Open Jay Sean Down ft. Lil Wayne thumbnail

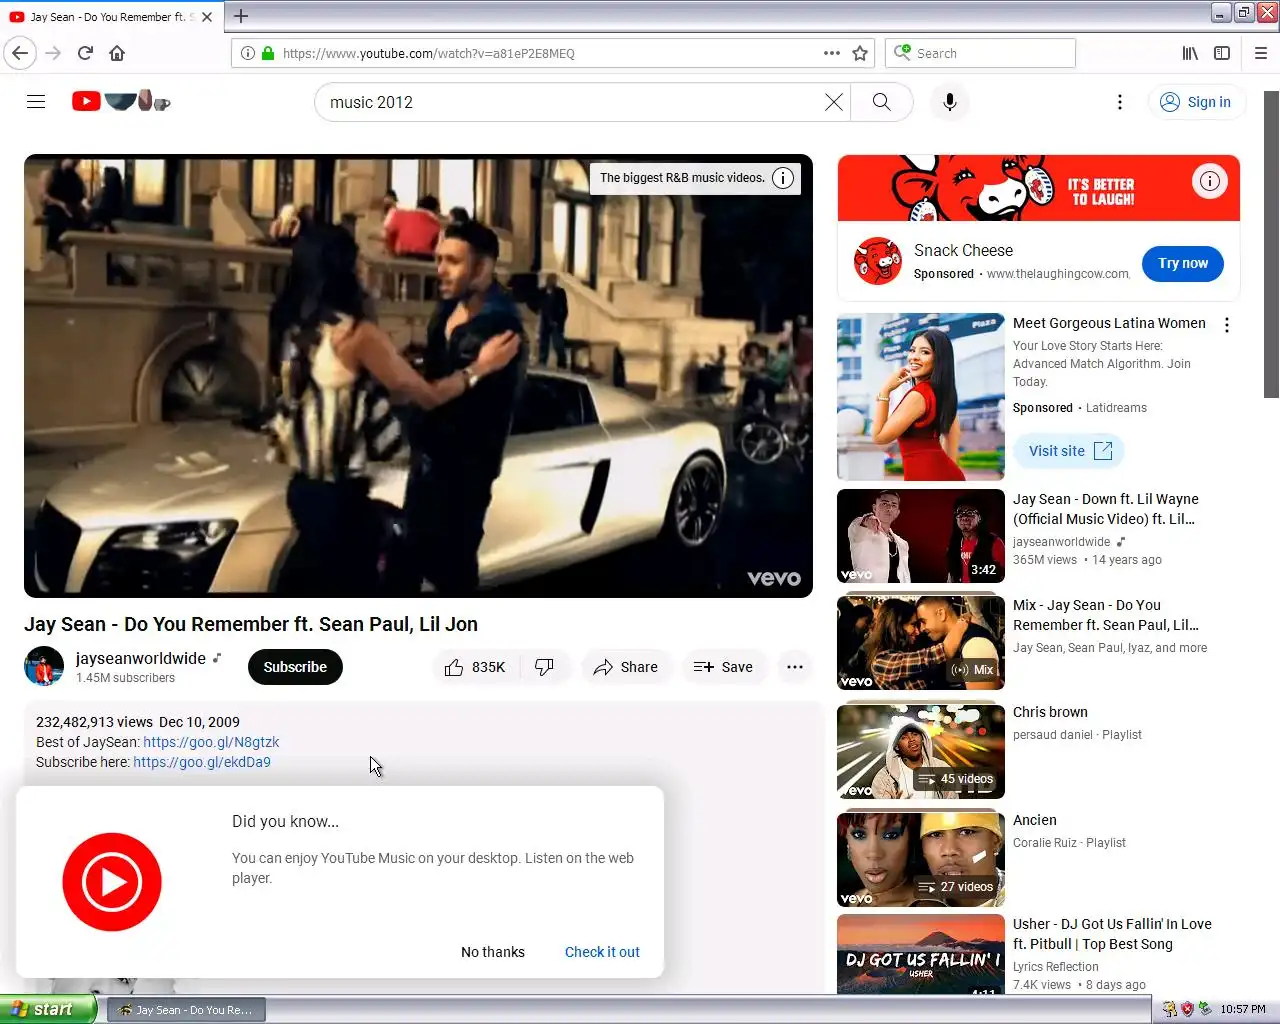pyautogui.click(x=921, y=536)
